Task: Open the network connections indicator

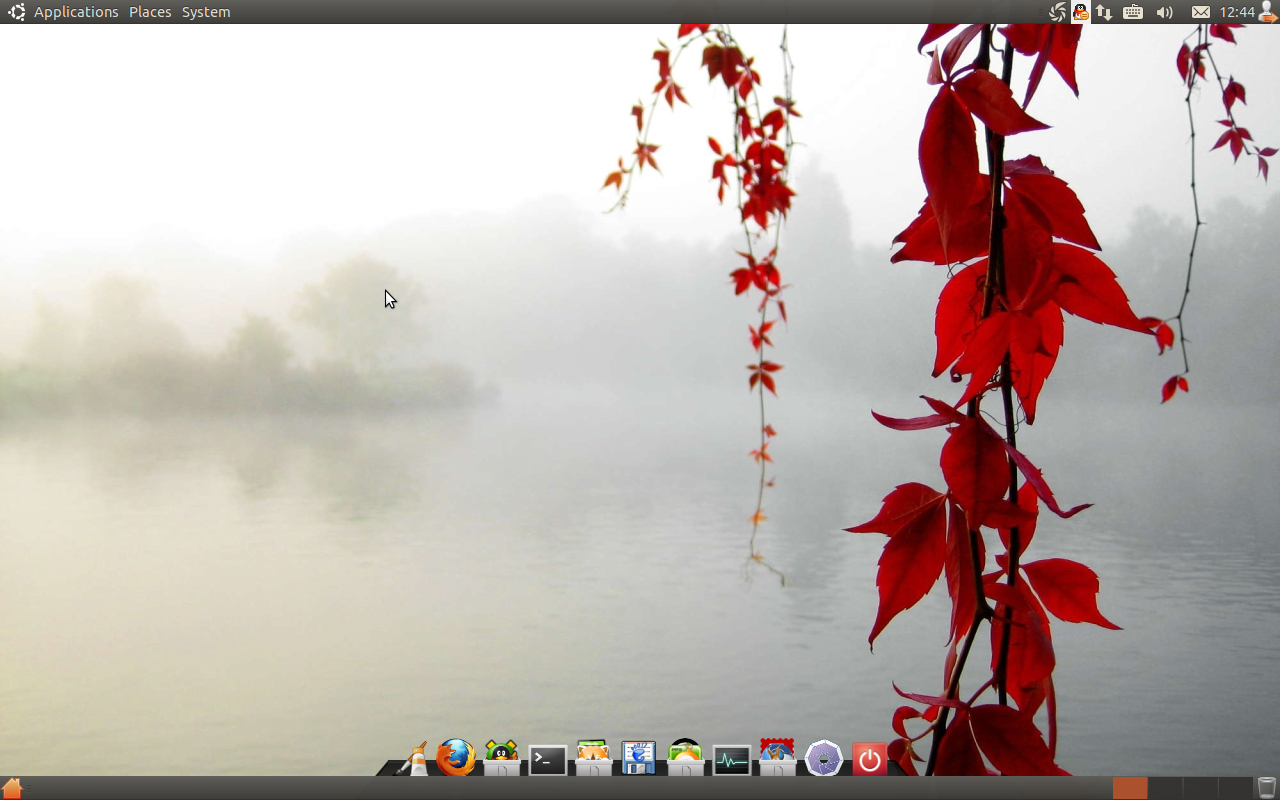Action: click(x=1104, y=12)
